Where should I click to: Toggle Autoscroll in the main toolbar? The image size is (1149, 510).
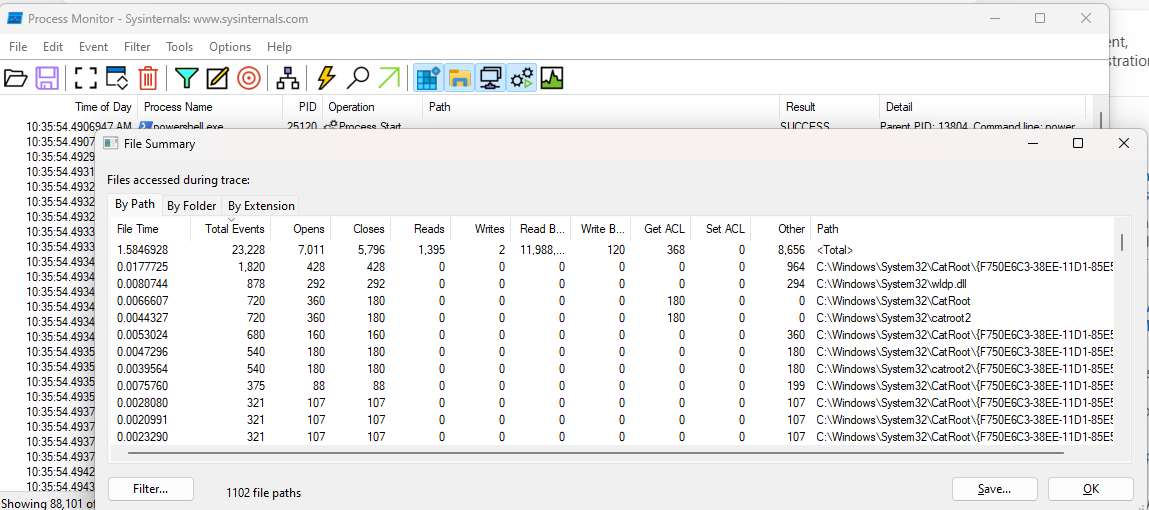[x=117, y=78]
